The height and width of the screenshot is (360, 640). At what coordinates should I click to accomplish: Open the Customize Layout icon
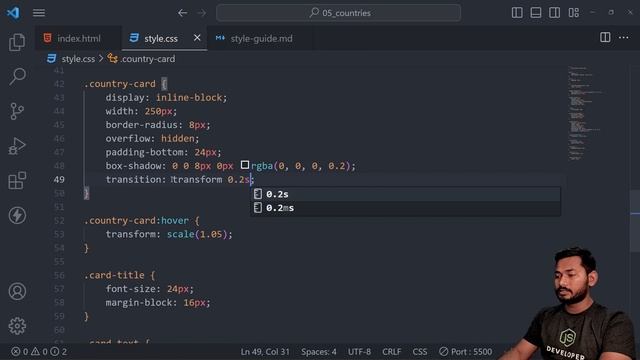[x=573, y=13]
